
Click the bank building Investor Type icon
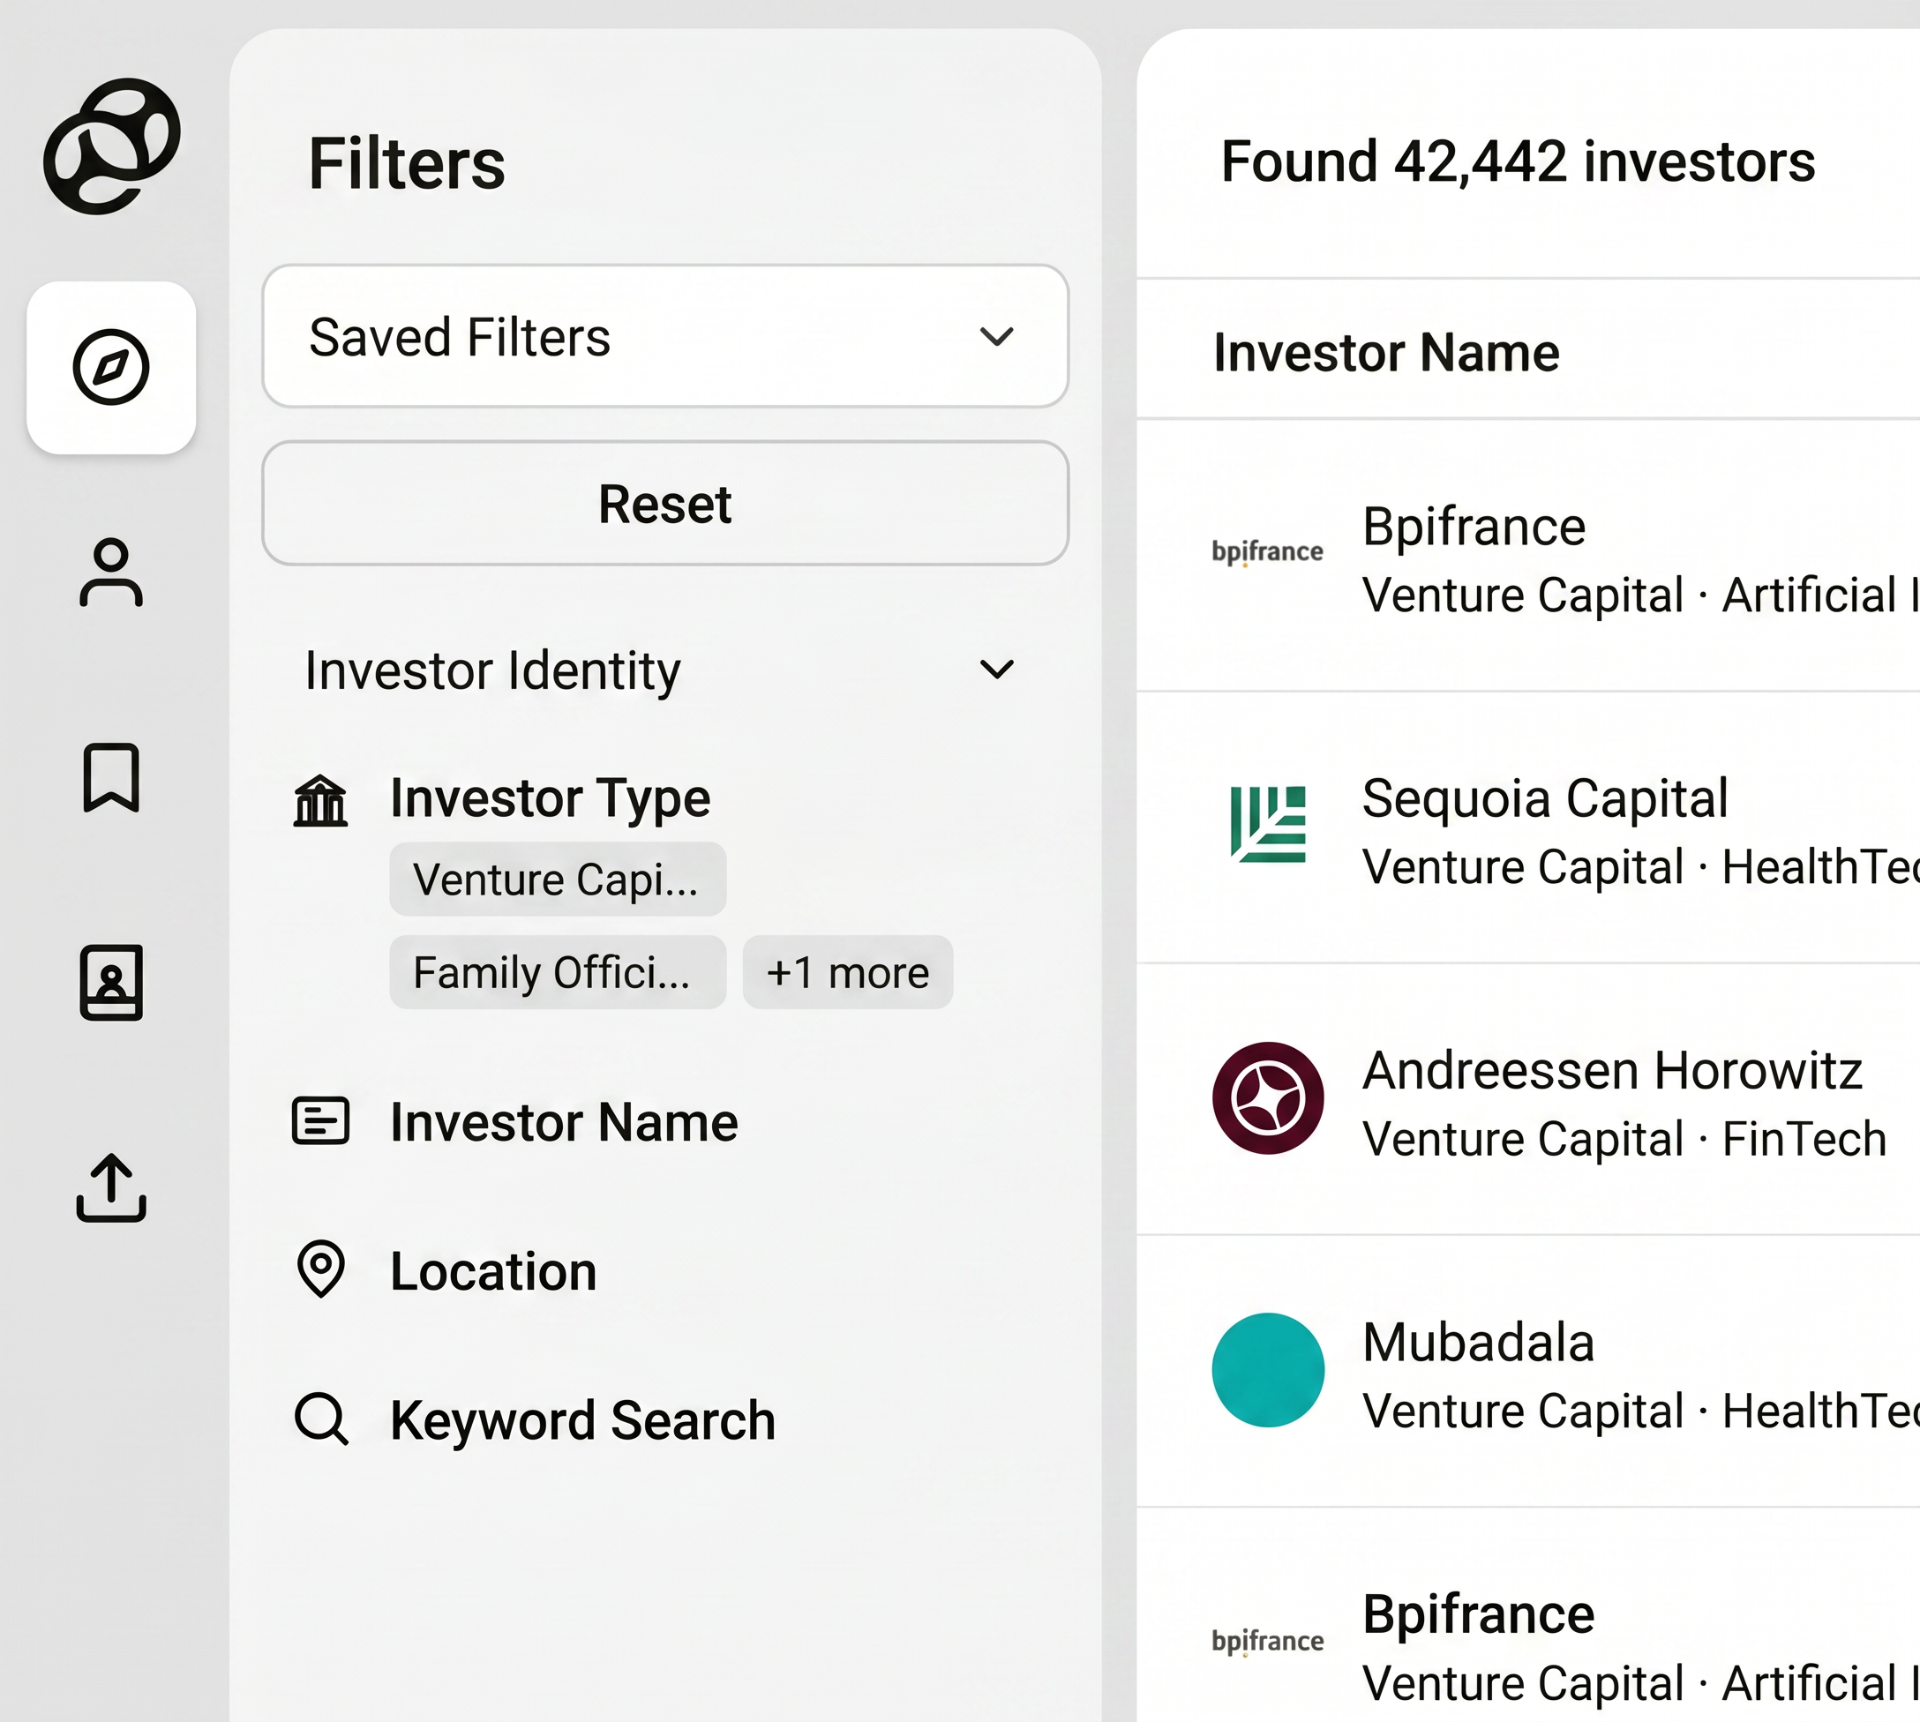coord(320,800)
